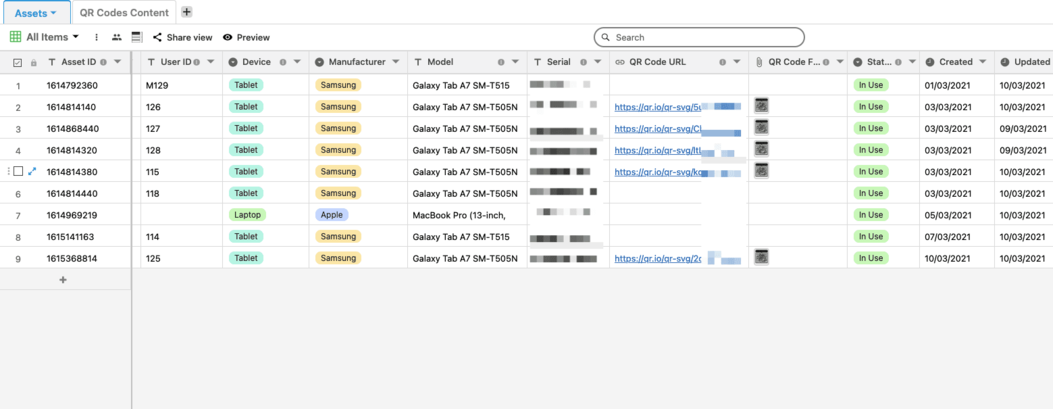Click the row height icon in toolbar
Image resolution: width=1053 pixels, height=409 pixels.
click(137, 37)
